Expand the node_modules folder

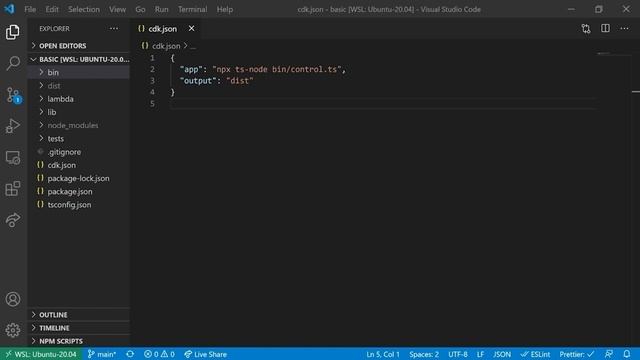click(79, 125)
